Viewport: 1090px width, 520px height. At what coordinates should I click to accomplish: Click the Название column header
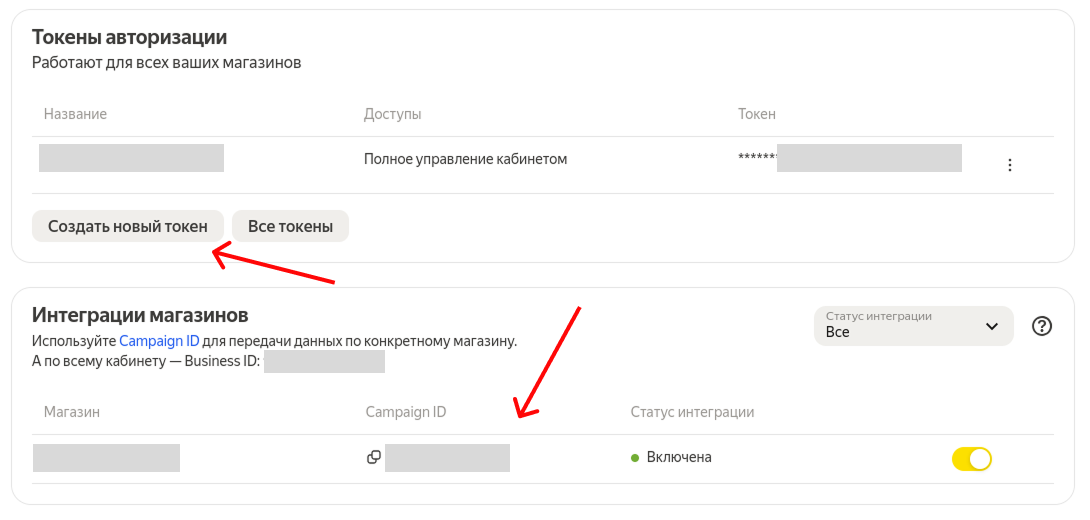75,114
